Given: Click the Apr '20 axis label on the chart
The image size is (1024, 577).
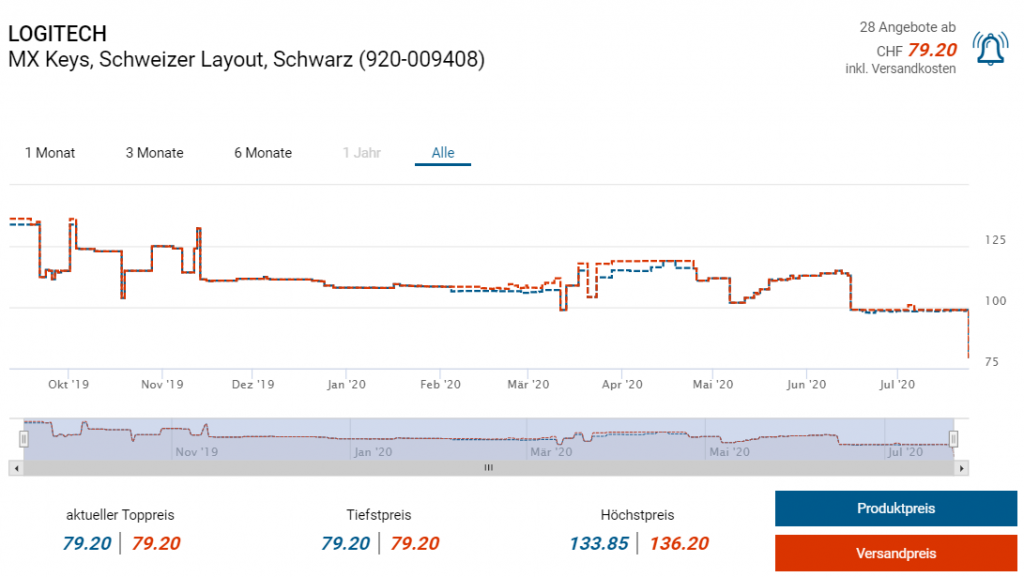Looking at the screenshot, I should (x=622, y=384).
